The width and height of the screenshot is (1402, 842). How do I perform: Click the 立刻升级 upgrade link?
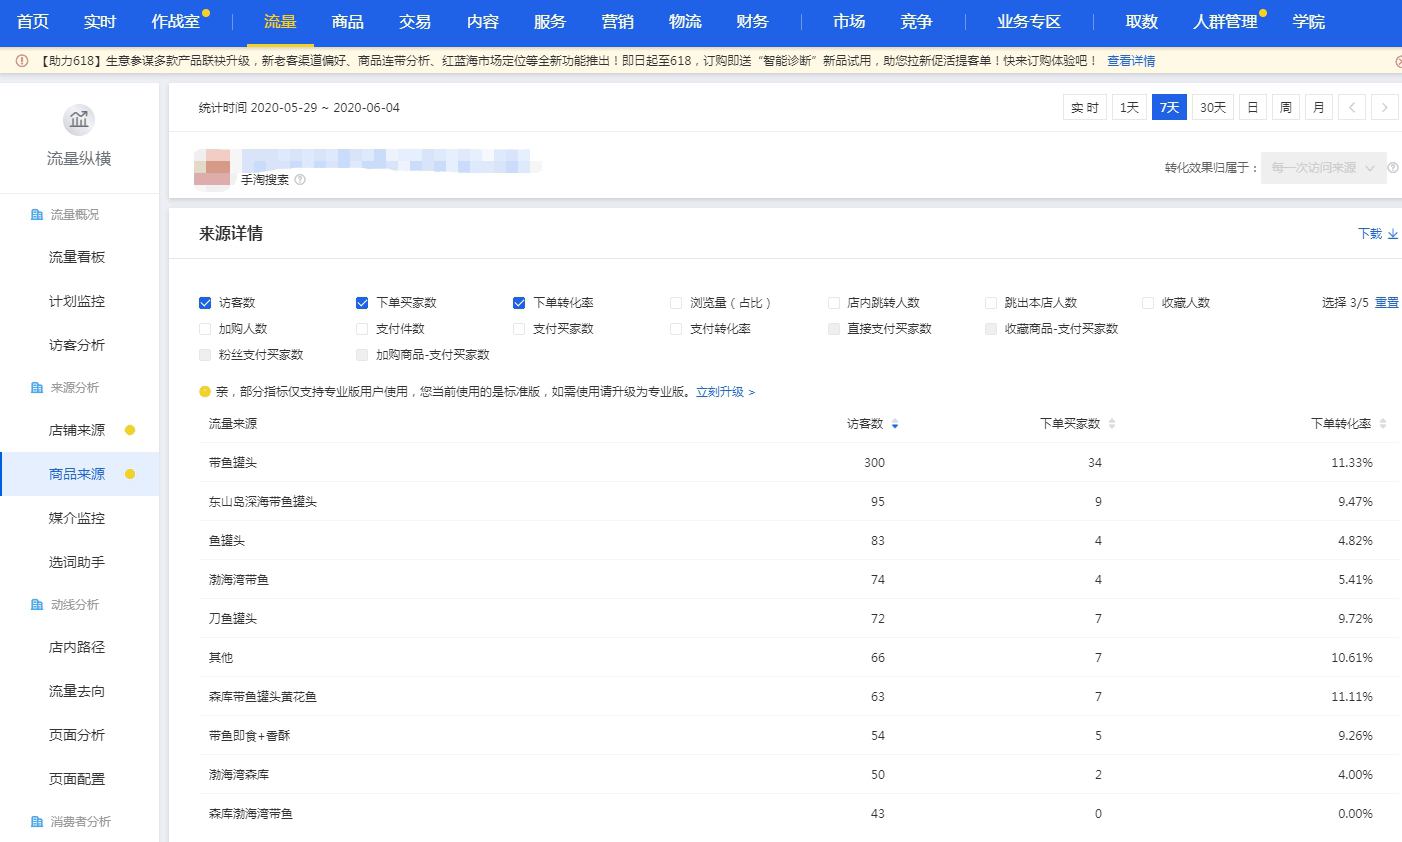pos(725,392)
